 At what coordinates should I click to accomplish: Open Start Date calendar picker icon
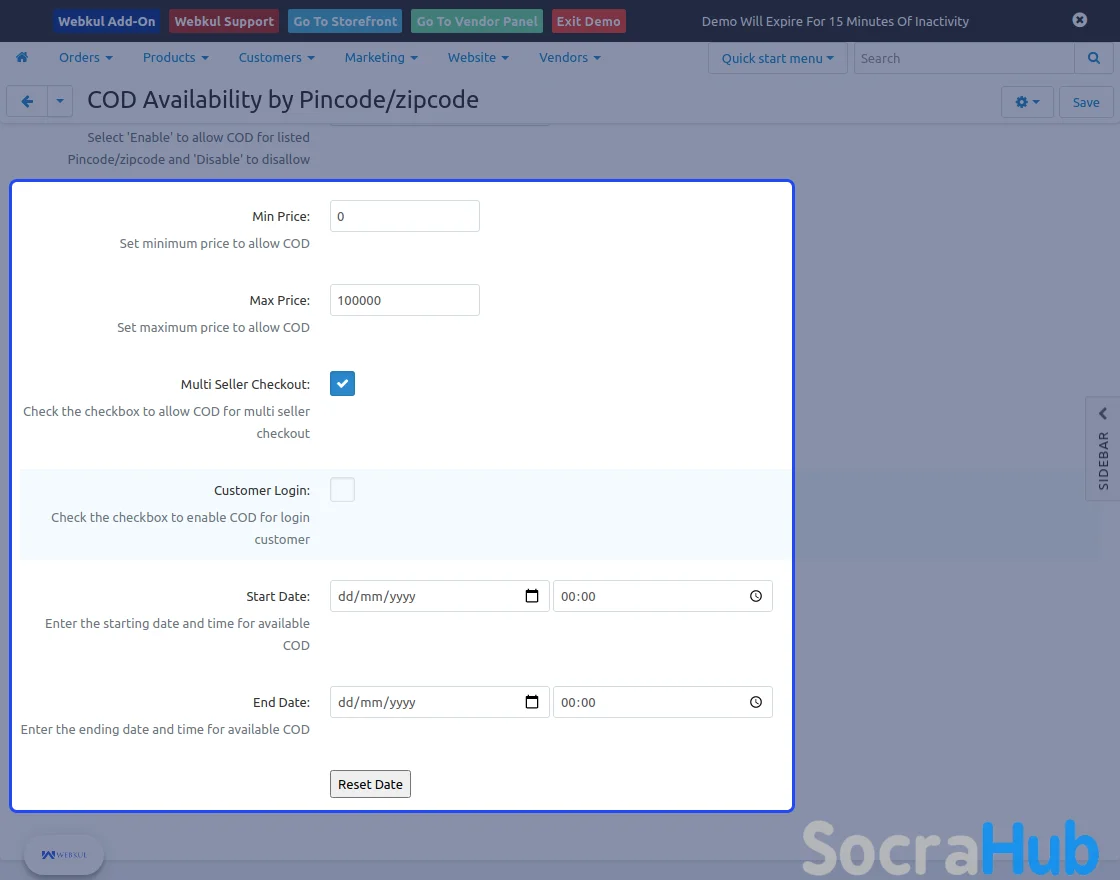[532, 596]
